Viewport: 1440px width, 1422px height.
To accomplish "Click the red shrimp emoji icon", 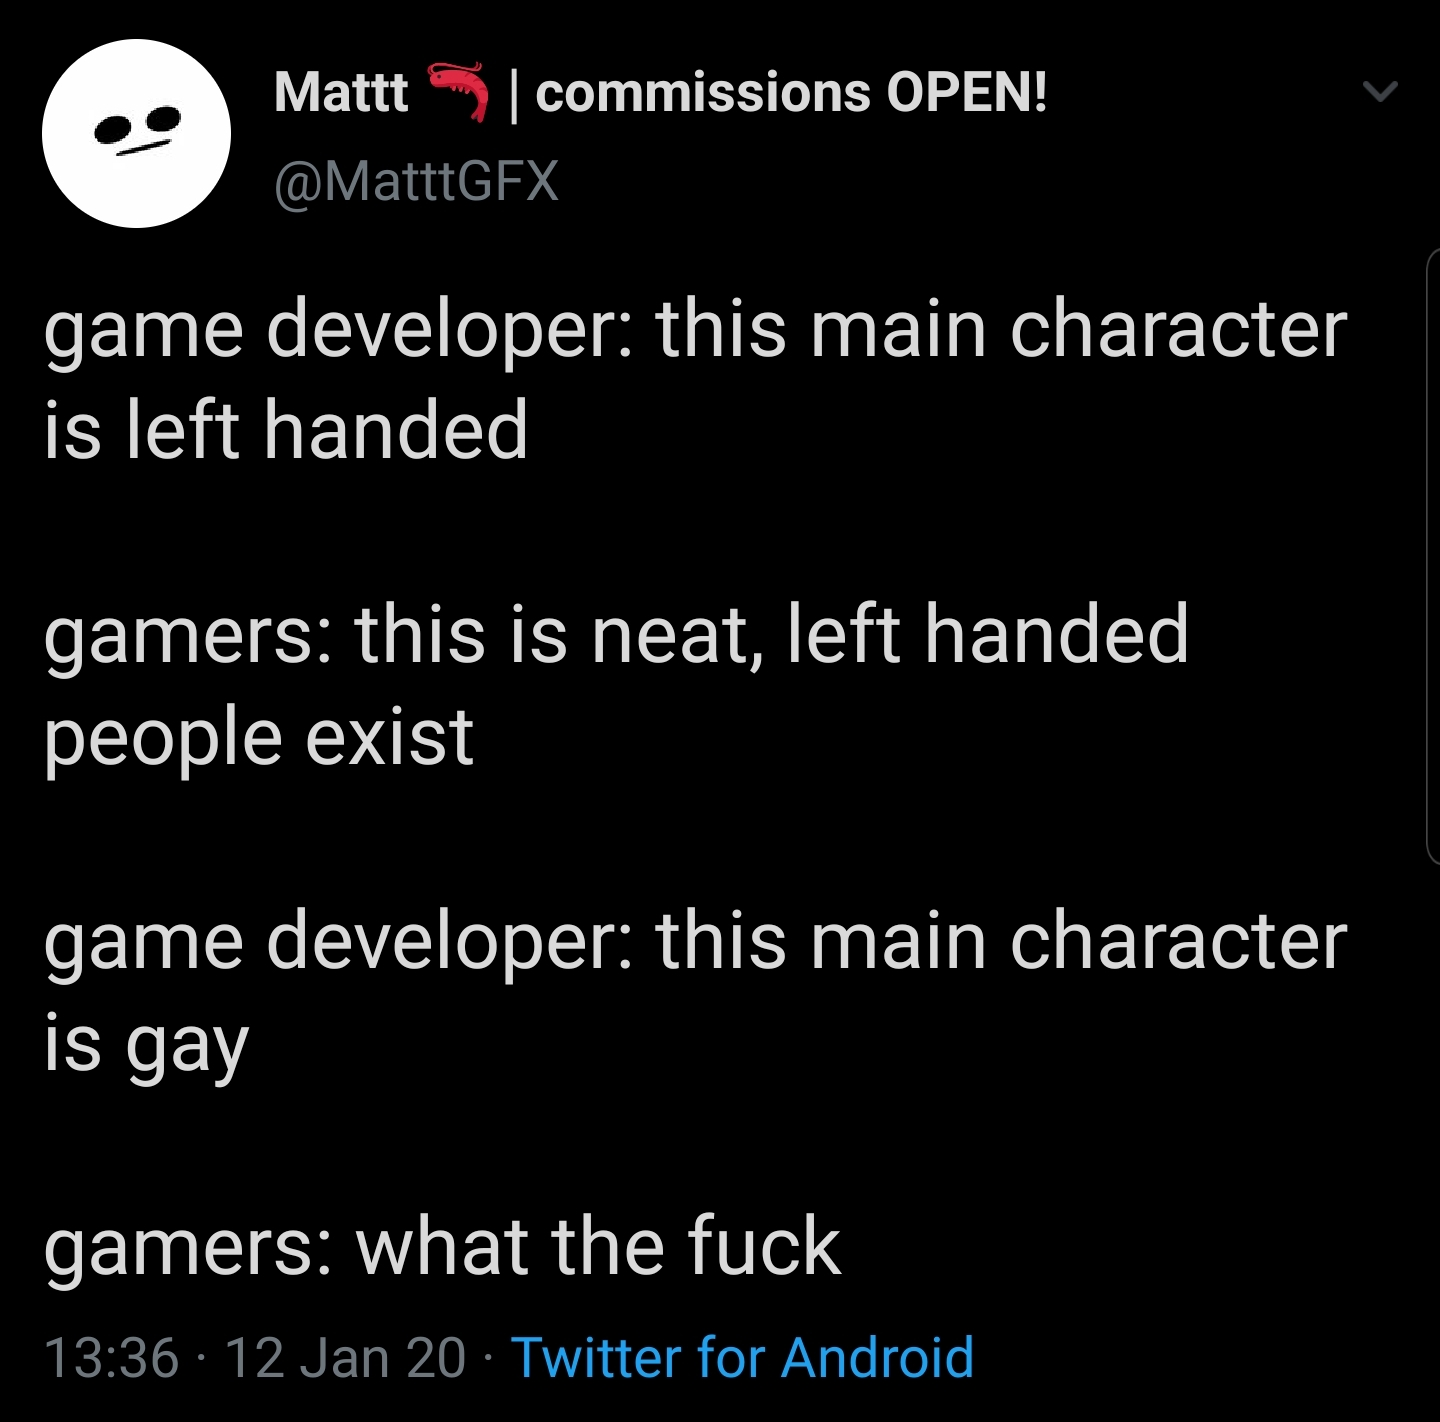I will [x=459, y=91].
